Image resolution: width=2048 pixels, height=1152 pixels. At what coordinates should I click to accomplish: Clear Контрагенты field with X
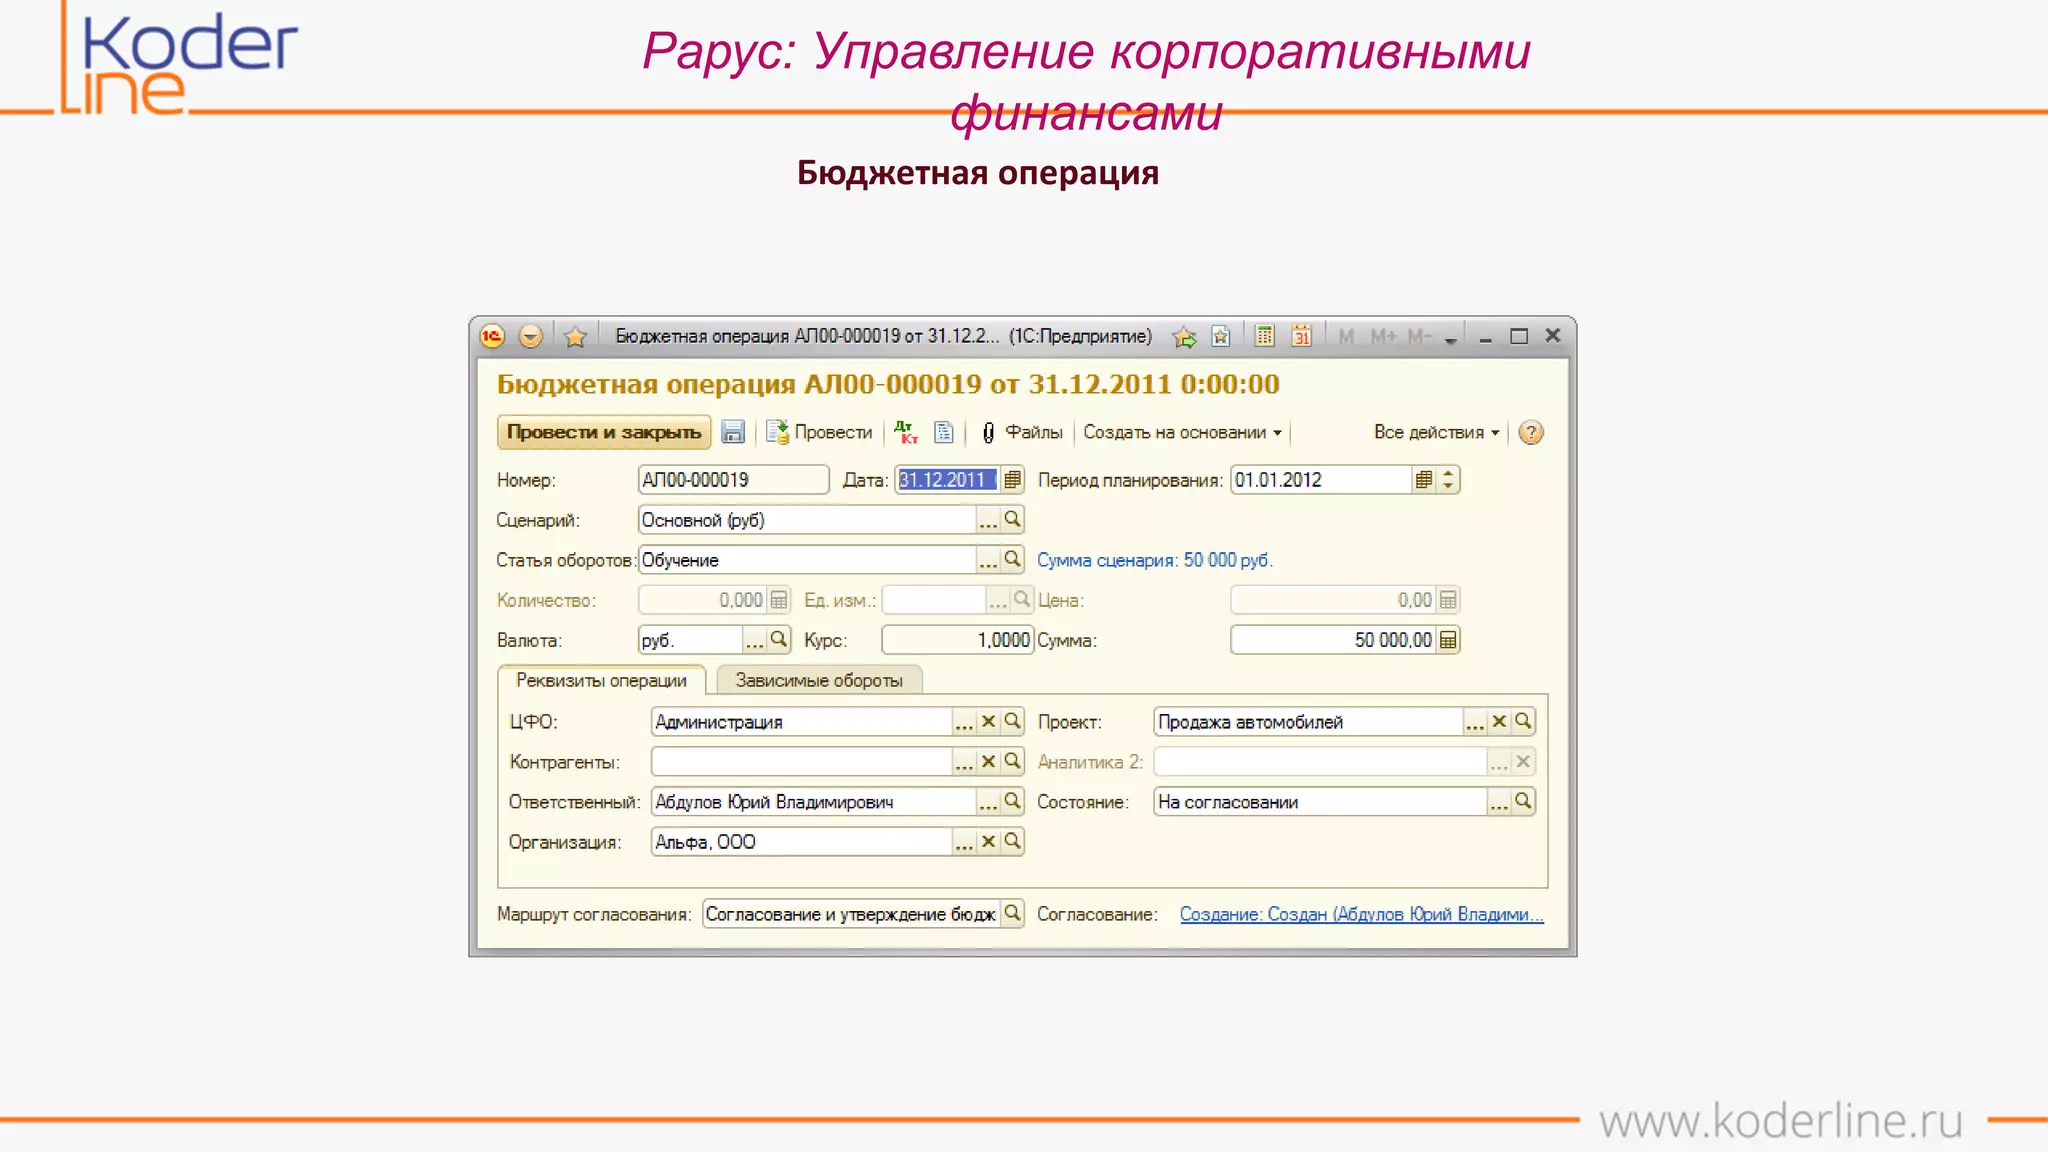click(x=988, y=762)
